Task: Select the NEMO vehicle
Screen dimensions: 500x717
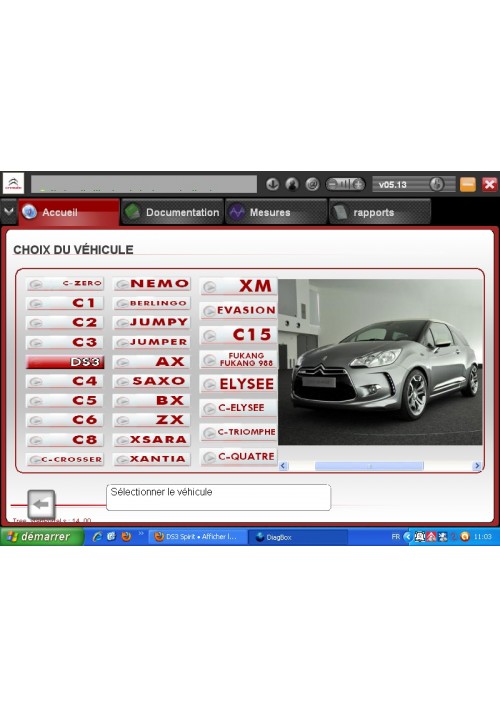Action: (x=152, y=284)
